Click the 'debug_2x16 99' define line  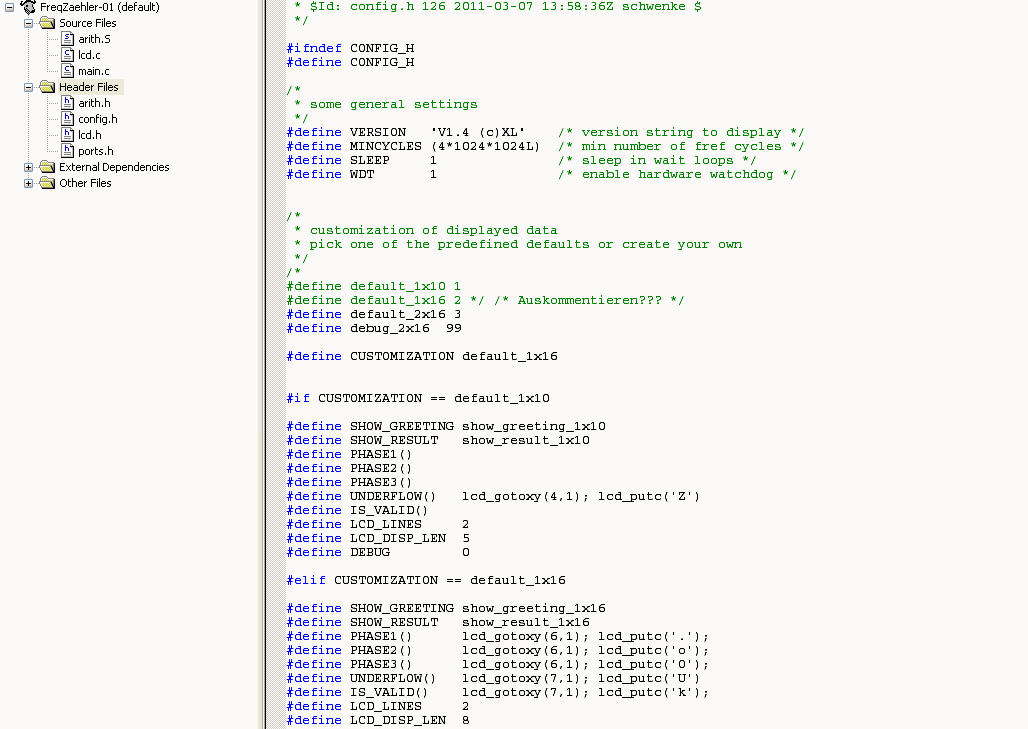374,328
